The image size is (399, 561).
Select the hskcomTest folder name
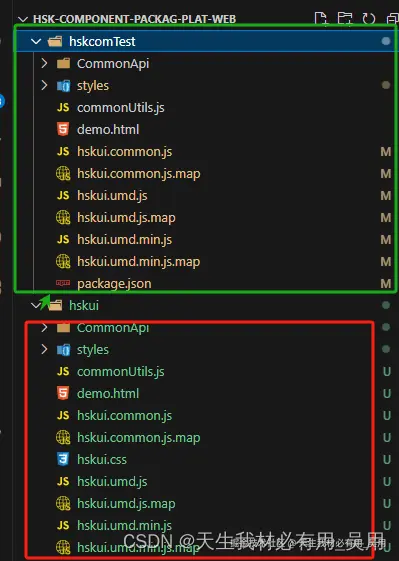(102, 42)
